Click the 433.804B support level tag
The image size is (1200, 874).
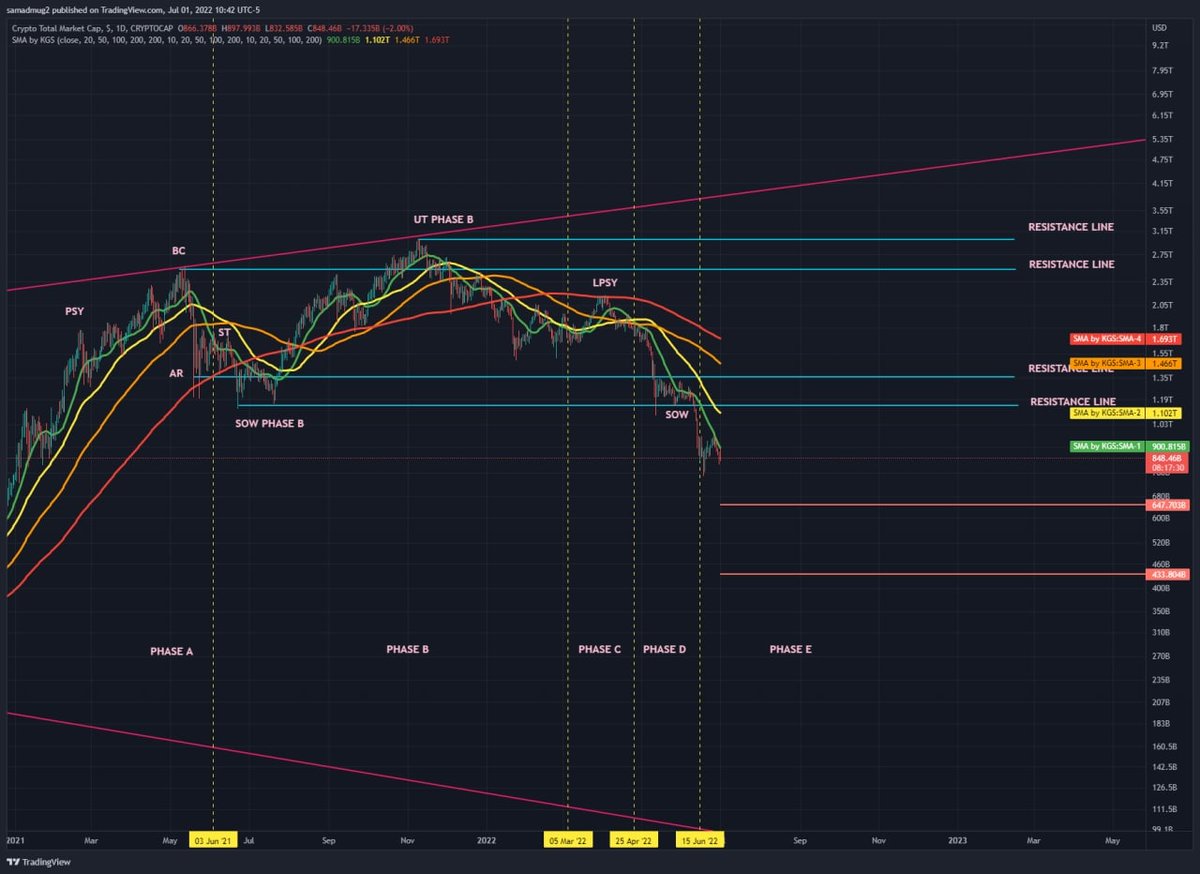1168,575
